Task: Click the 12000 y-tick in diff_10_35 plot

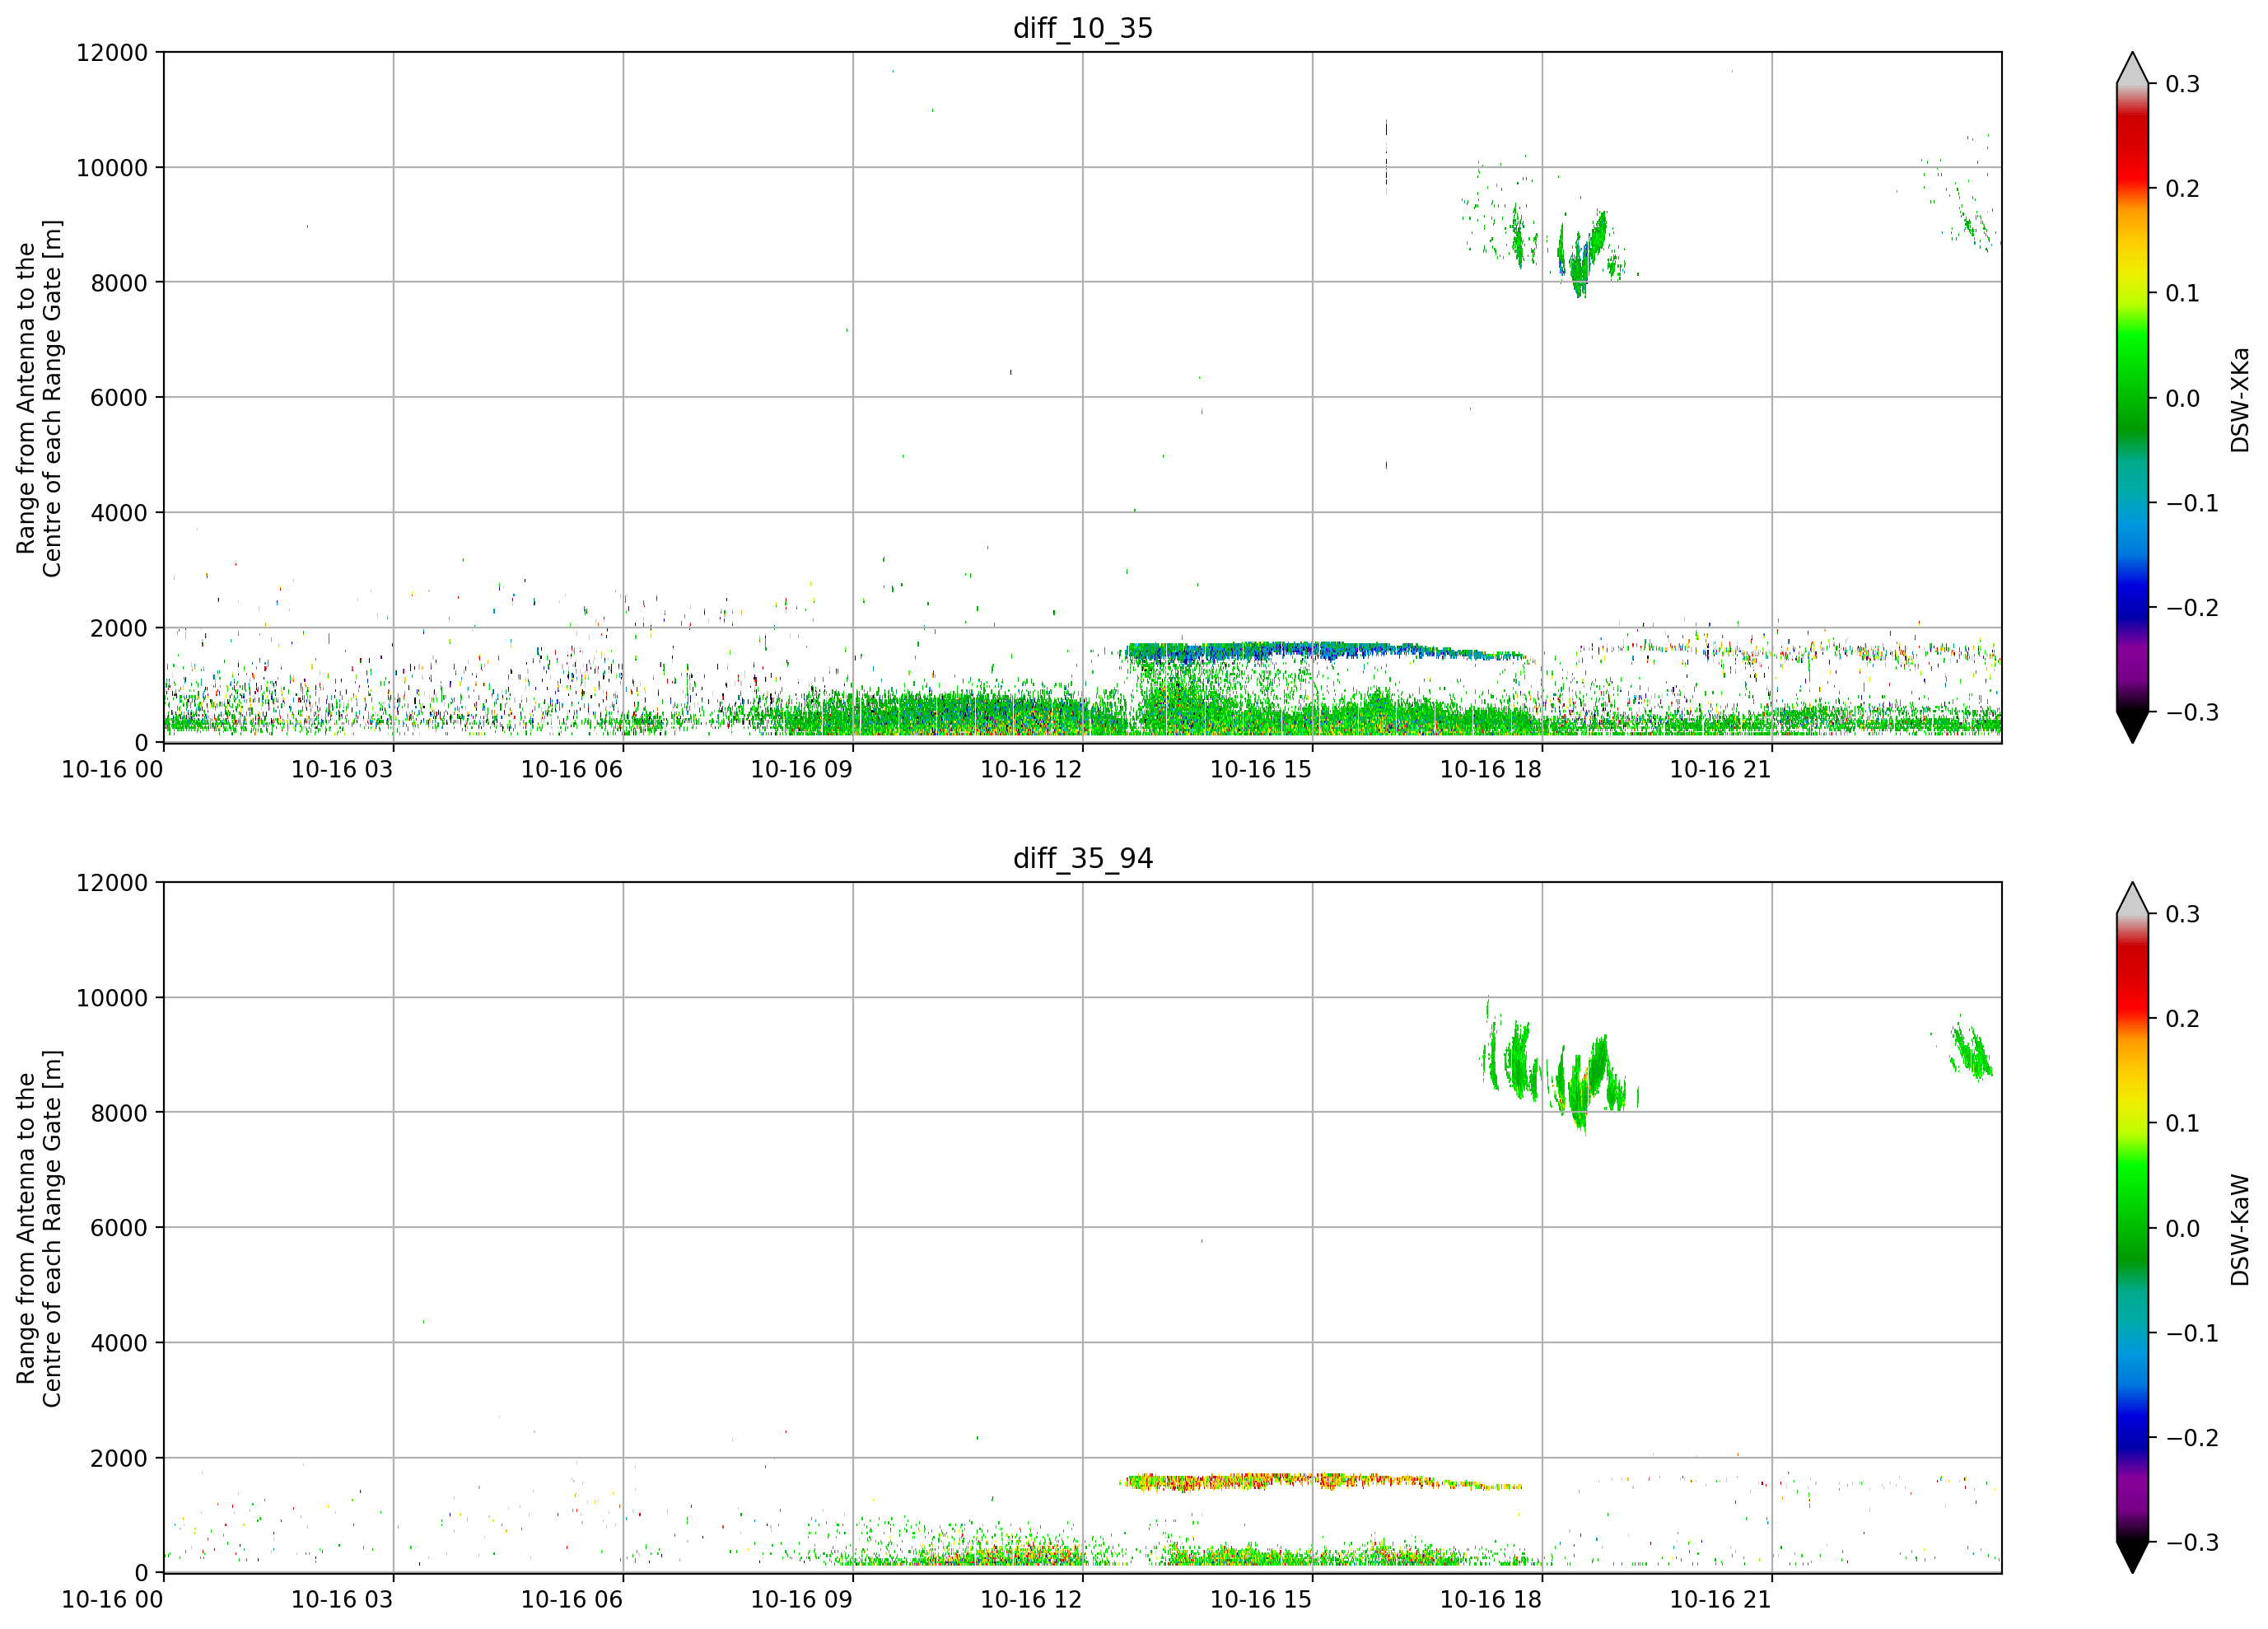Action: pos(112,52)
